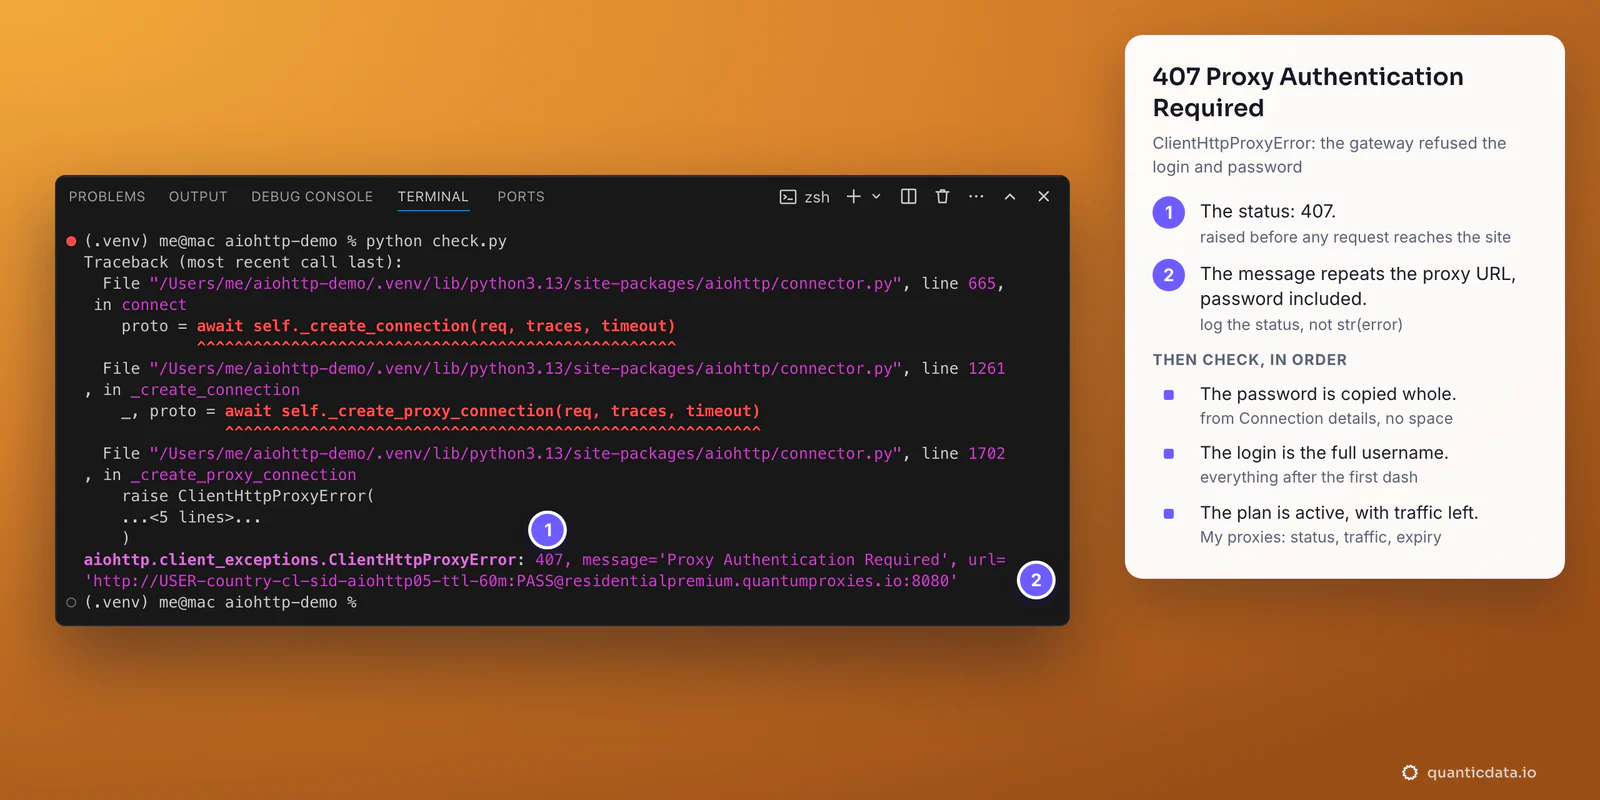The width and height of the screenshot is (1600, 800).
Task: Open the connector.py path at line 1702
Action: [526, 454]
